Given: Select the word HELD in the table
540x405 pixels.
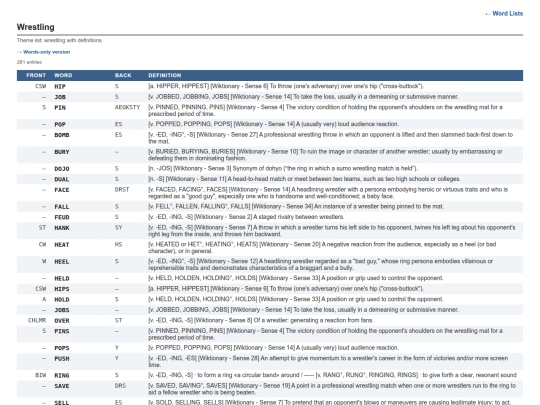Looking at the screenshot, I should tap(62, 278).
